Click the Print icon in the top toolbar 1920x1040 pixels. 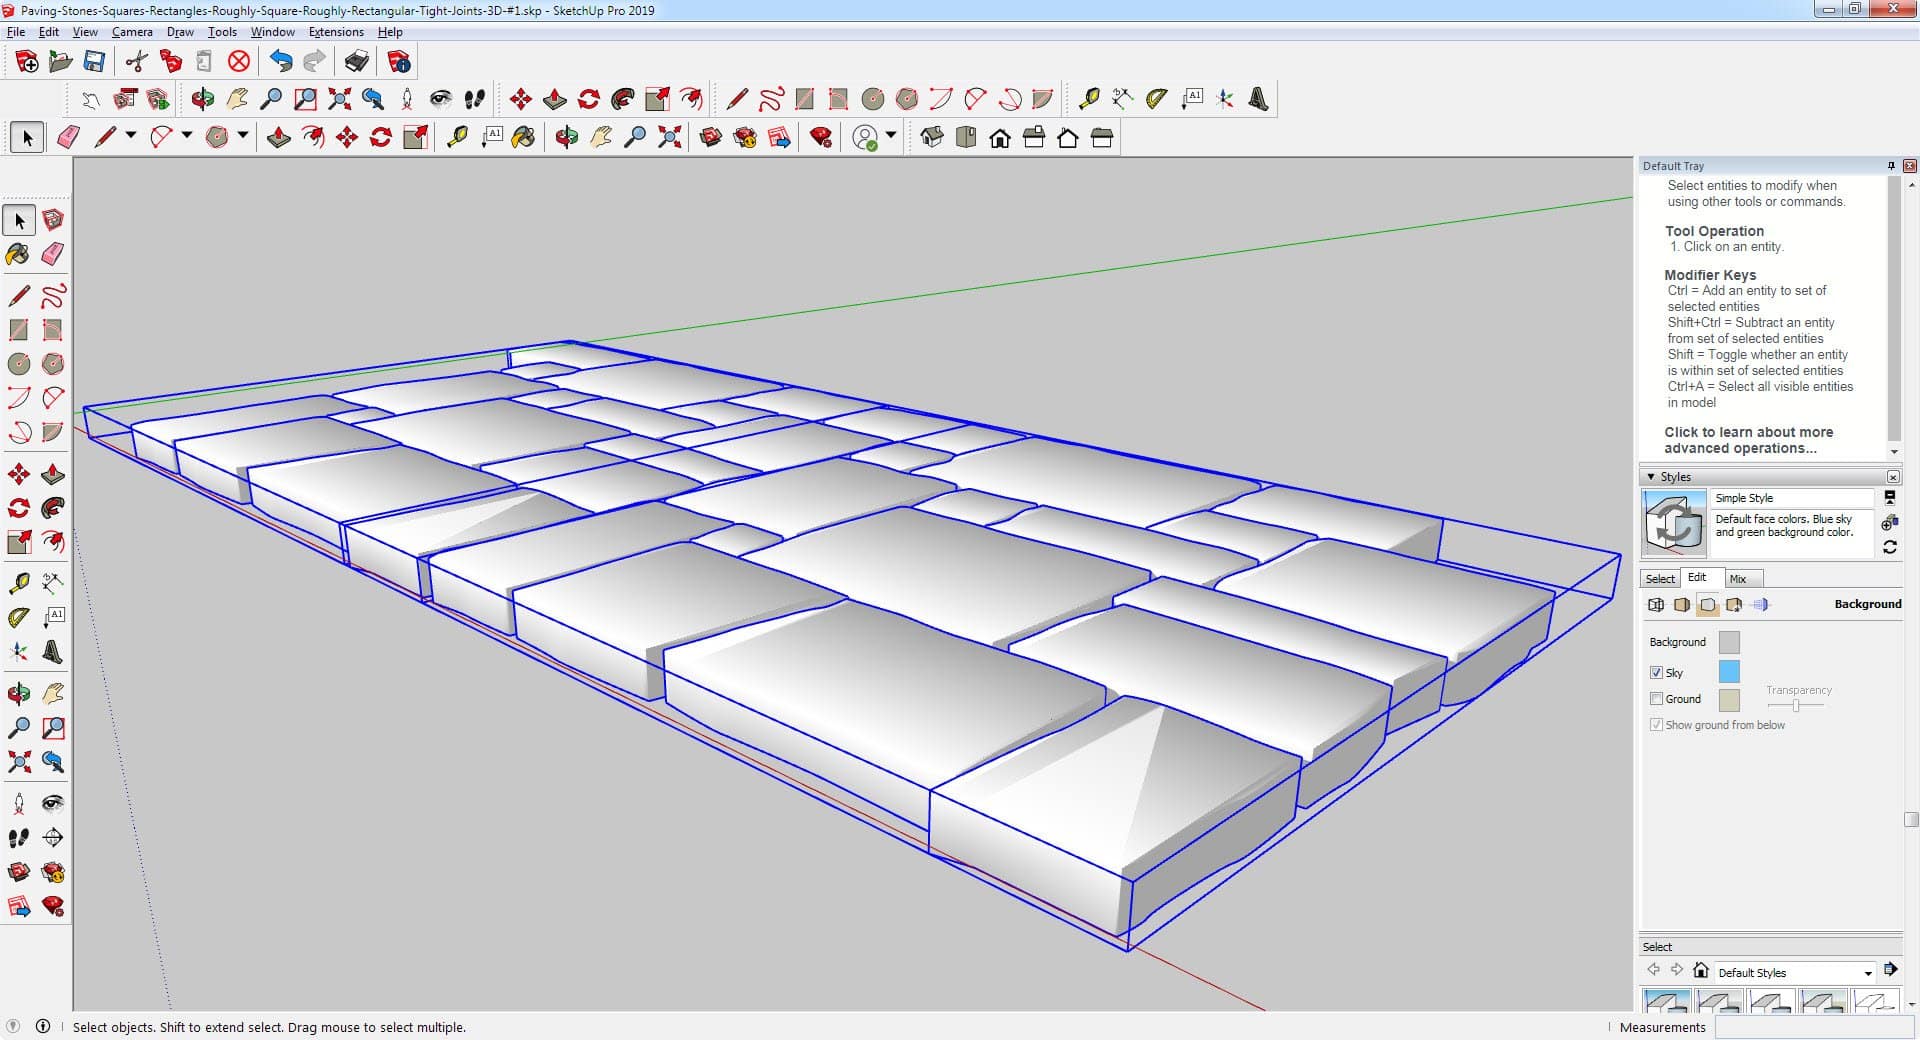coord(356,62)
